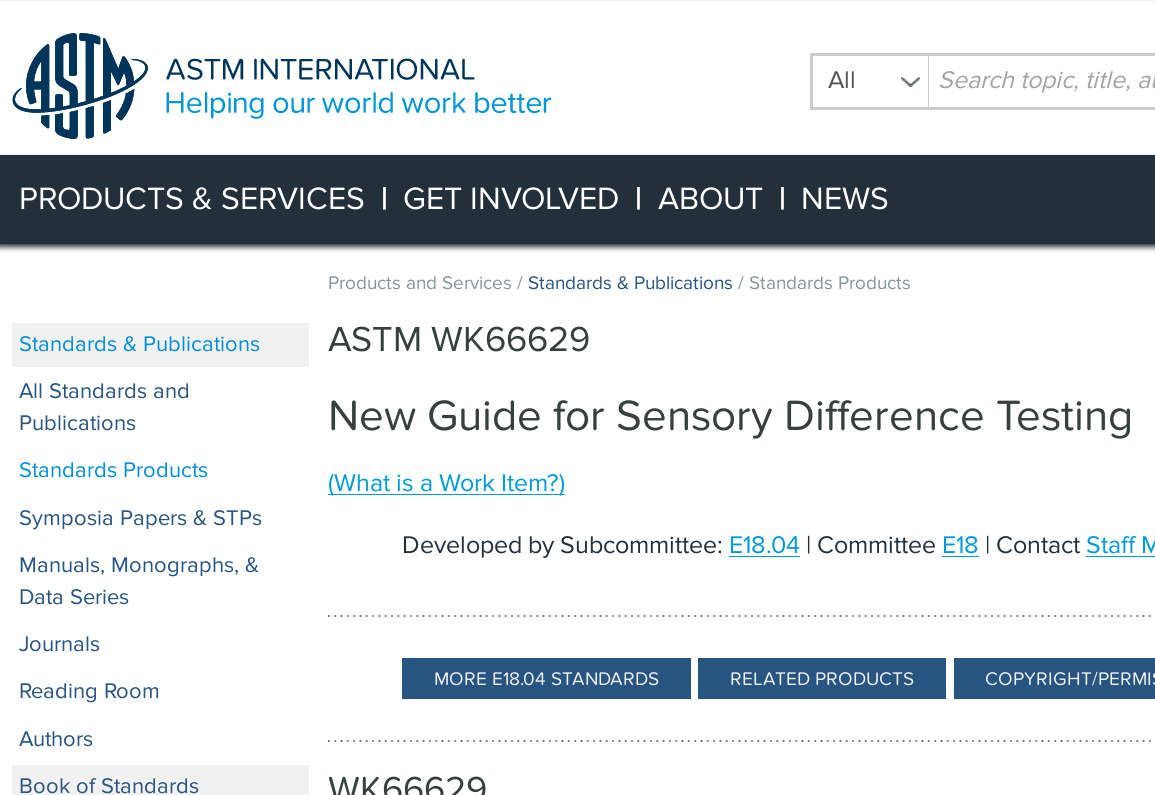Open Committee E18 link

[x=960, y=545]
